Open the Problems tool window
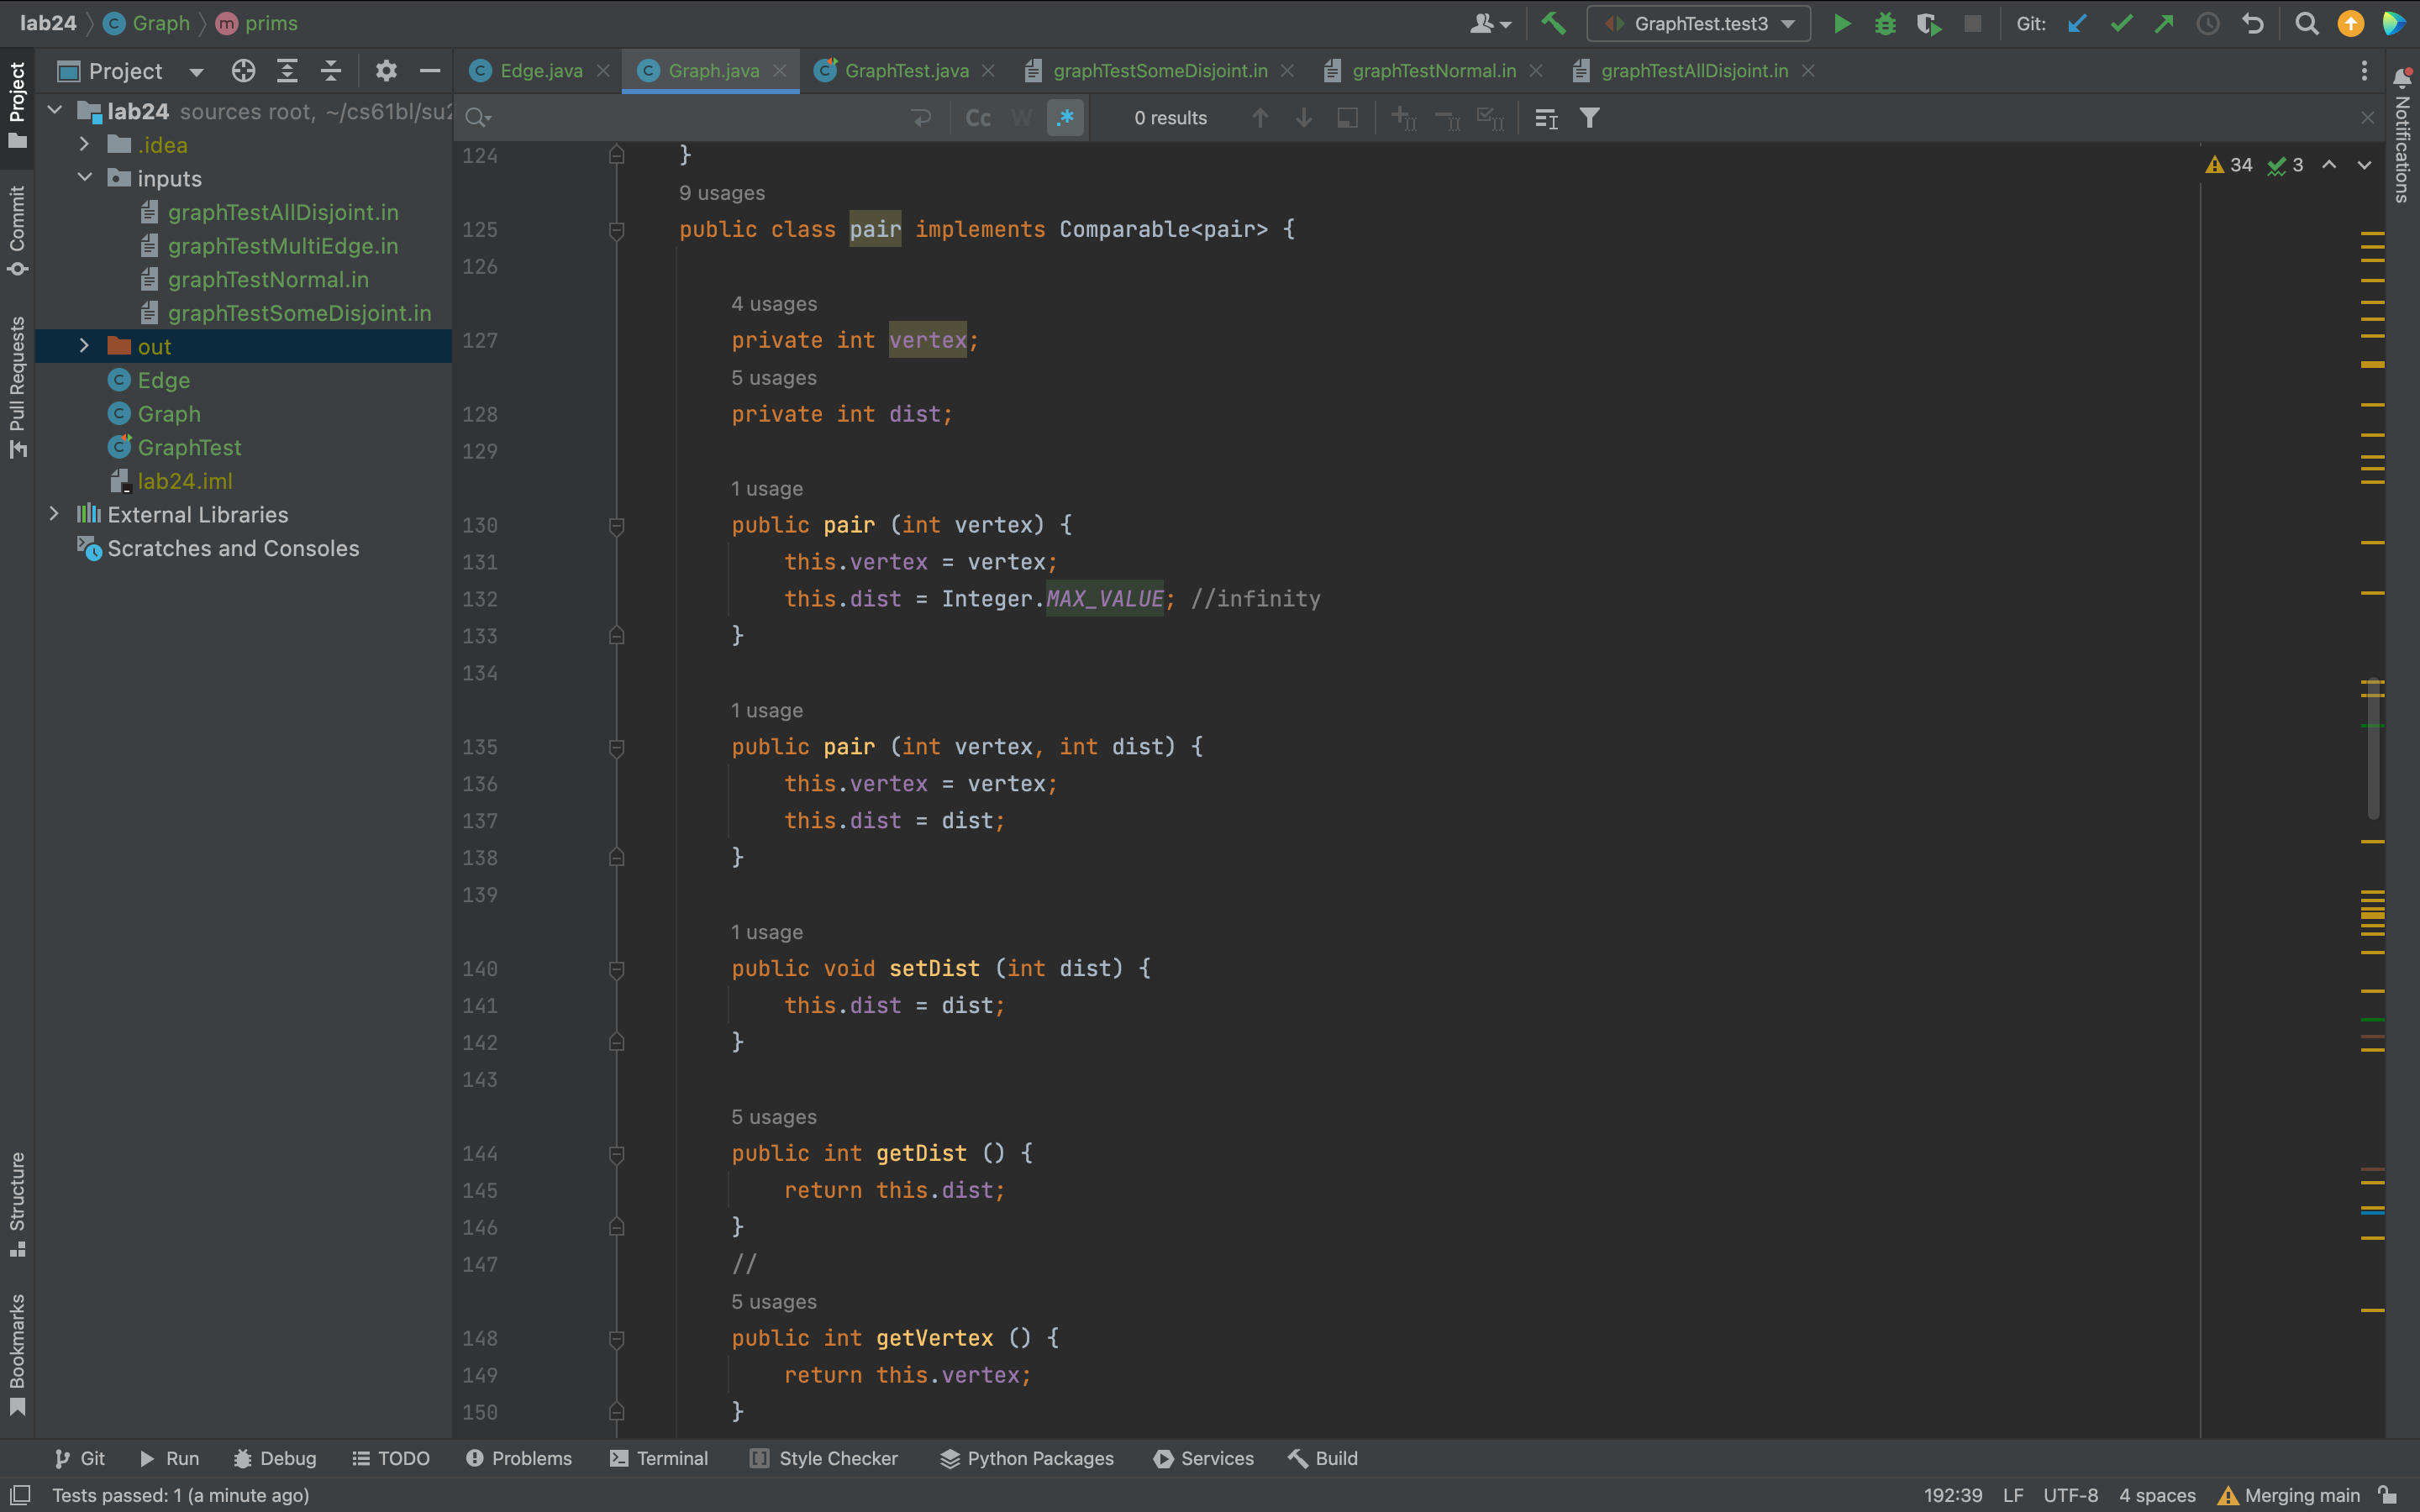 pos(519,1458)
